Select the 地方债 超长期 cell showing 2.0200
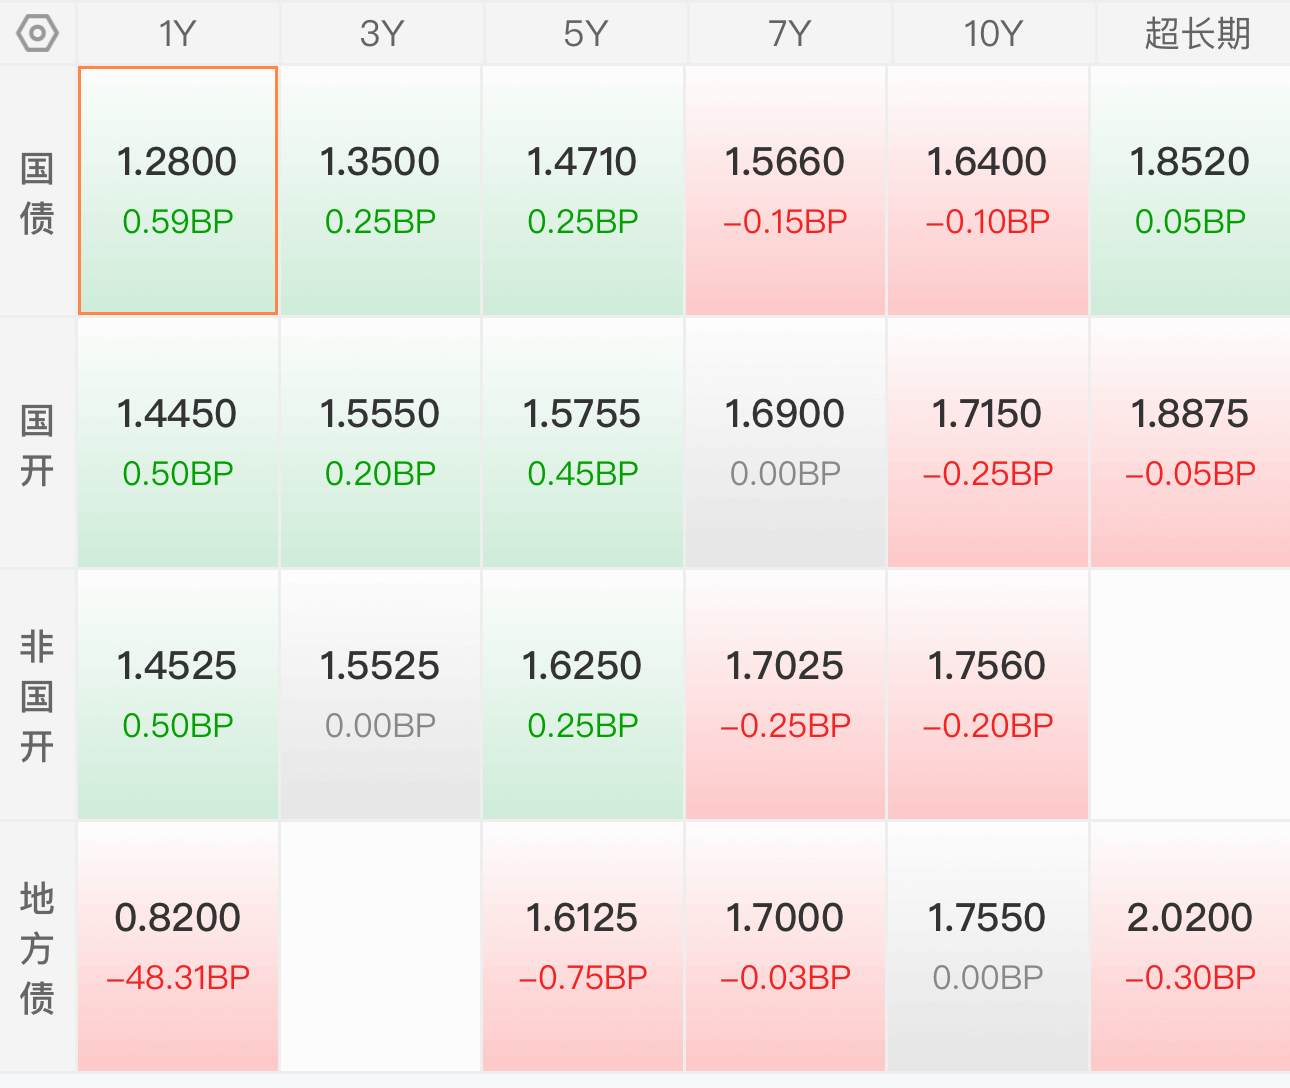 (x=1190, y=947)
